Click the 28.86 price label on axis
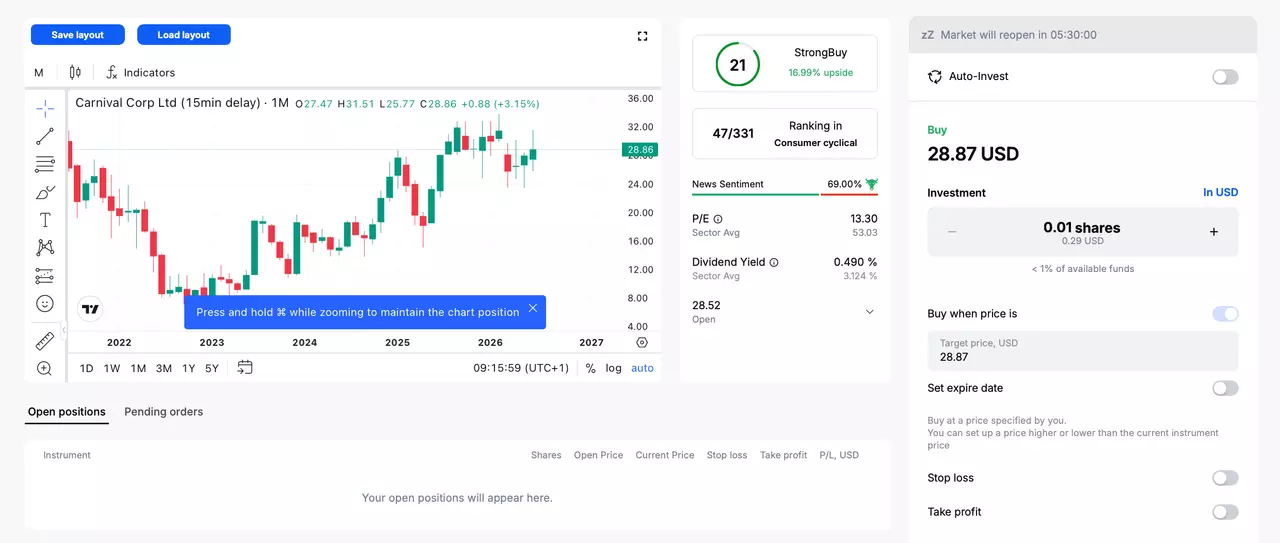This screenshot has height=543, width=1280. 640,150
